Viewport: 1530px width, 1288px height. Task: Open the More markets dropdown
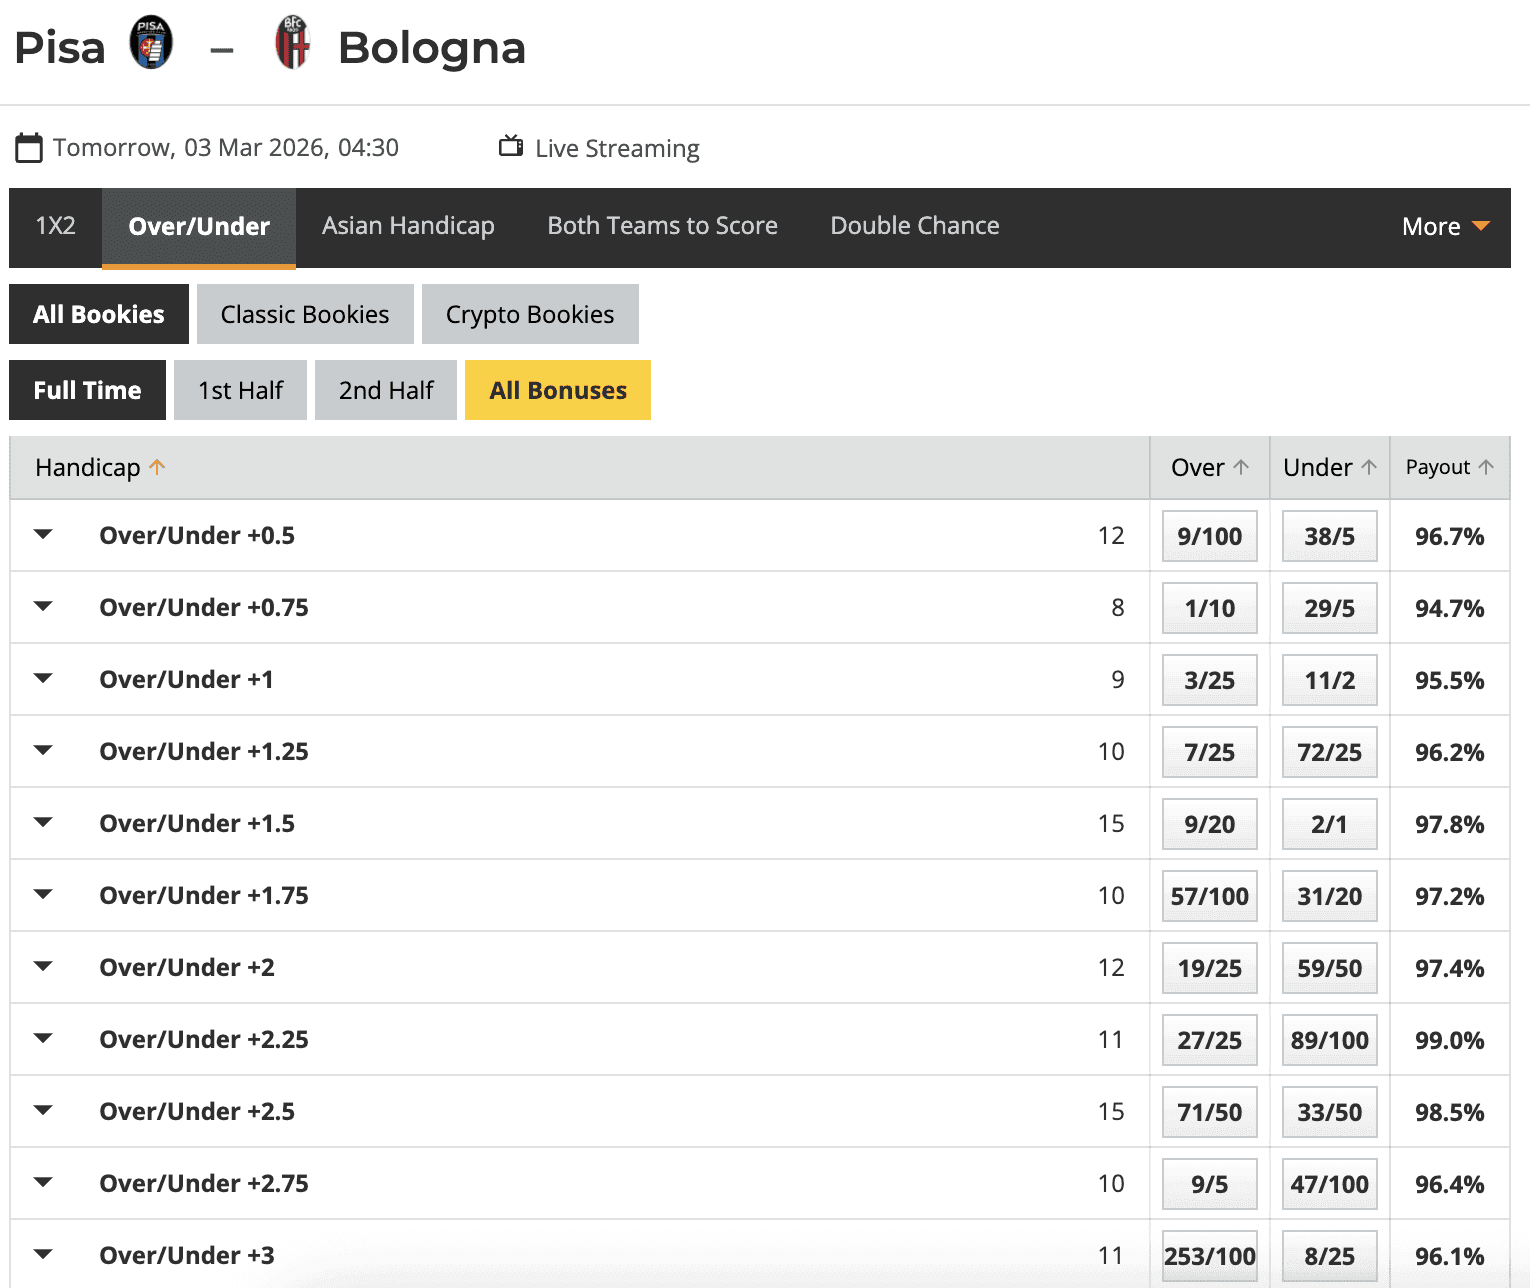(x=1443, y=227)
